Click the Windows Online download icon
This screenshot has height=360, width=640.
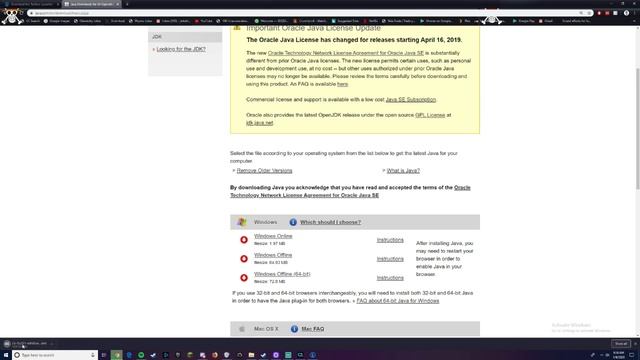click(244, 240)
